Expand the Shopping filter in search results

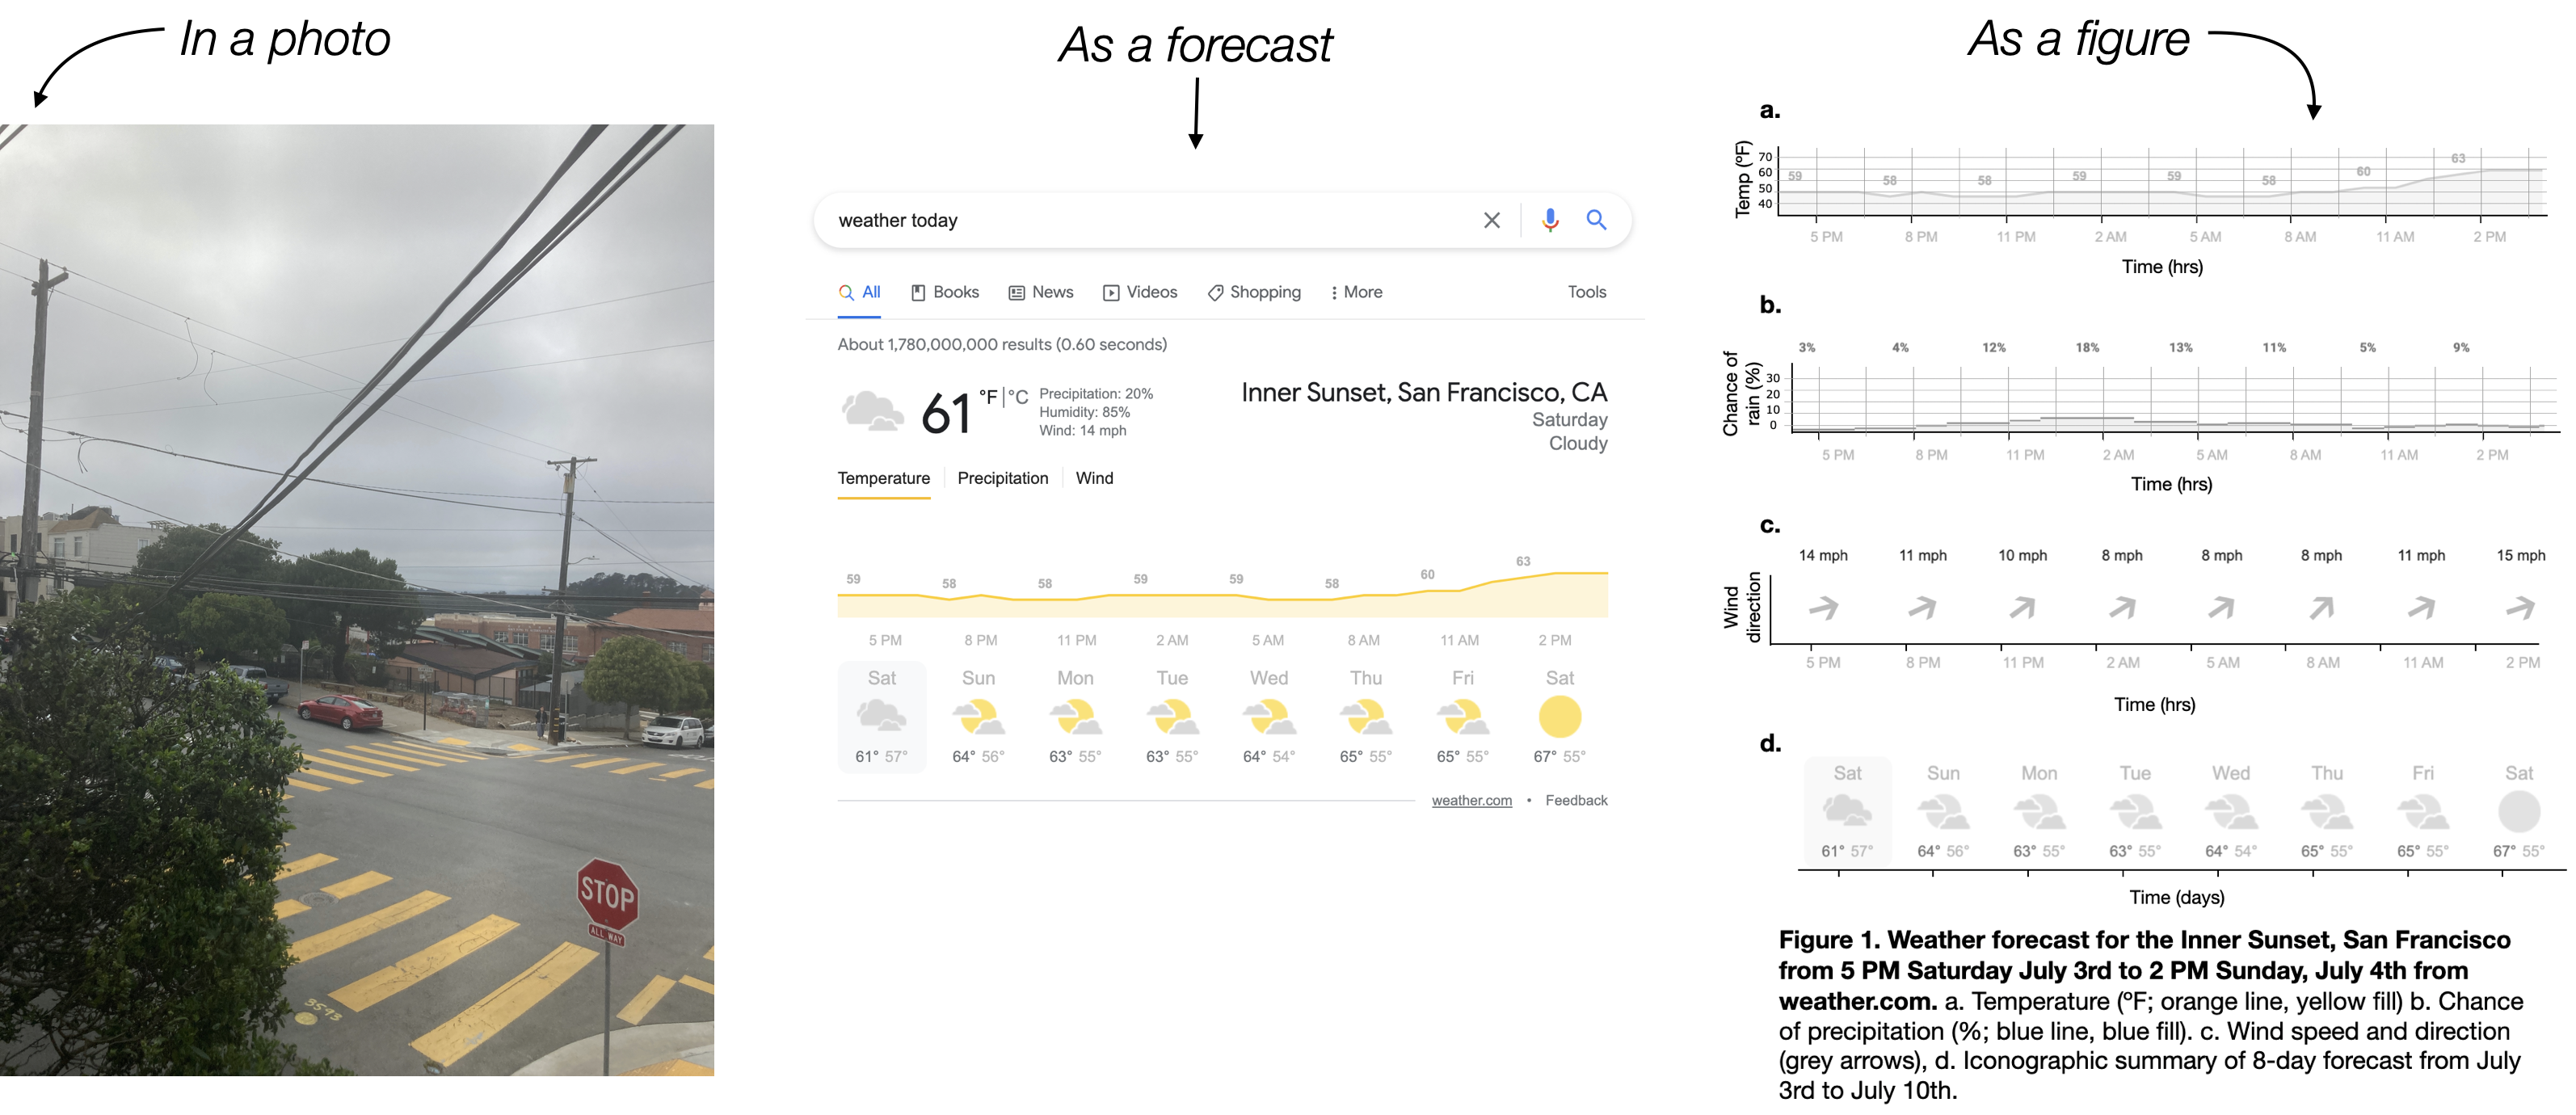tap(1253, 289)
